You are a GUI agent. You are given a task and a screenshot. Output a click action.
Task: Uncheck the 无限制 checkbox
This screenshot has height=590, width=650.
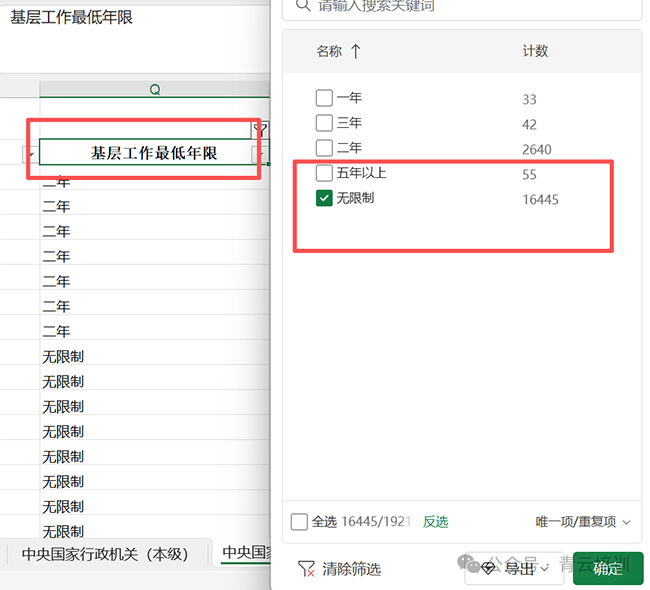point(324,198)
